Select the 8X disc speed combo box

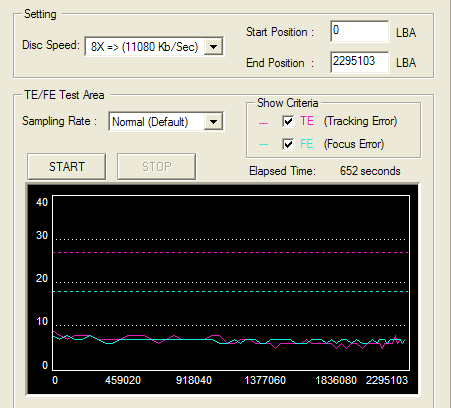[x=154, y=47]
